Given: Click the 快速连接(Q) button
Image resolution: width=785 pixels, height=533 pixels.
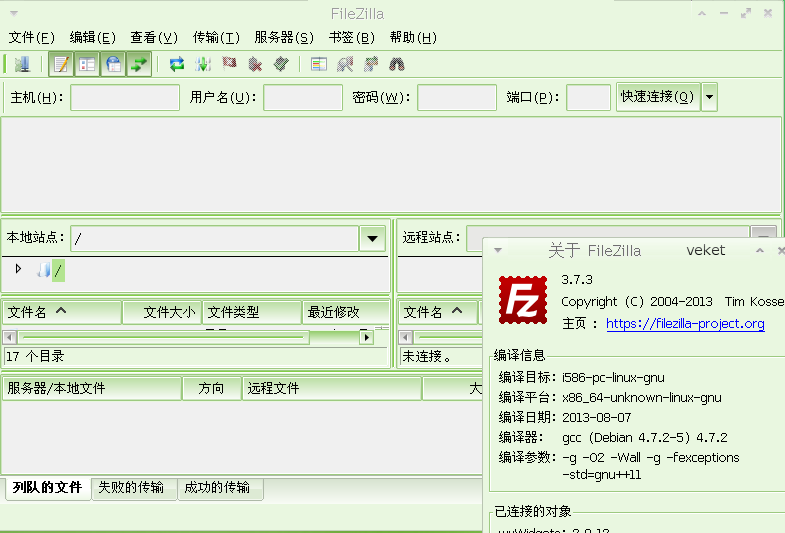Looking at the screenshot, I should click(658, 97).
